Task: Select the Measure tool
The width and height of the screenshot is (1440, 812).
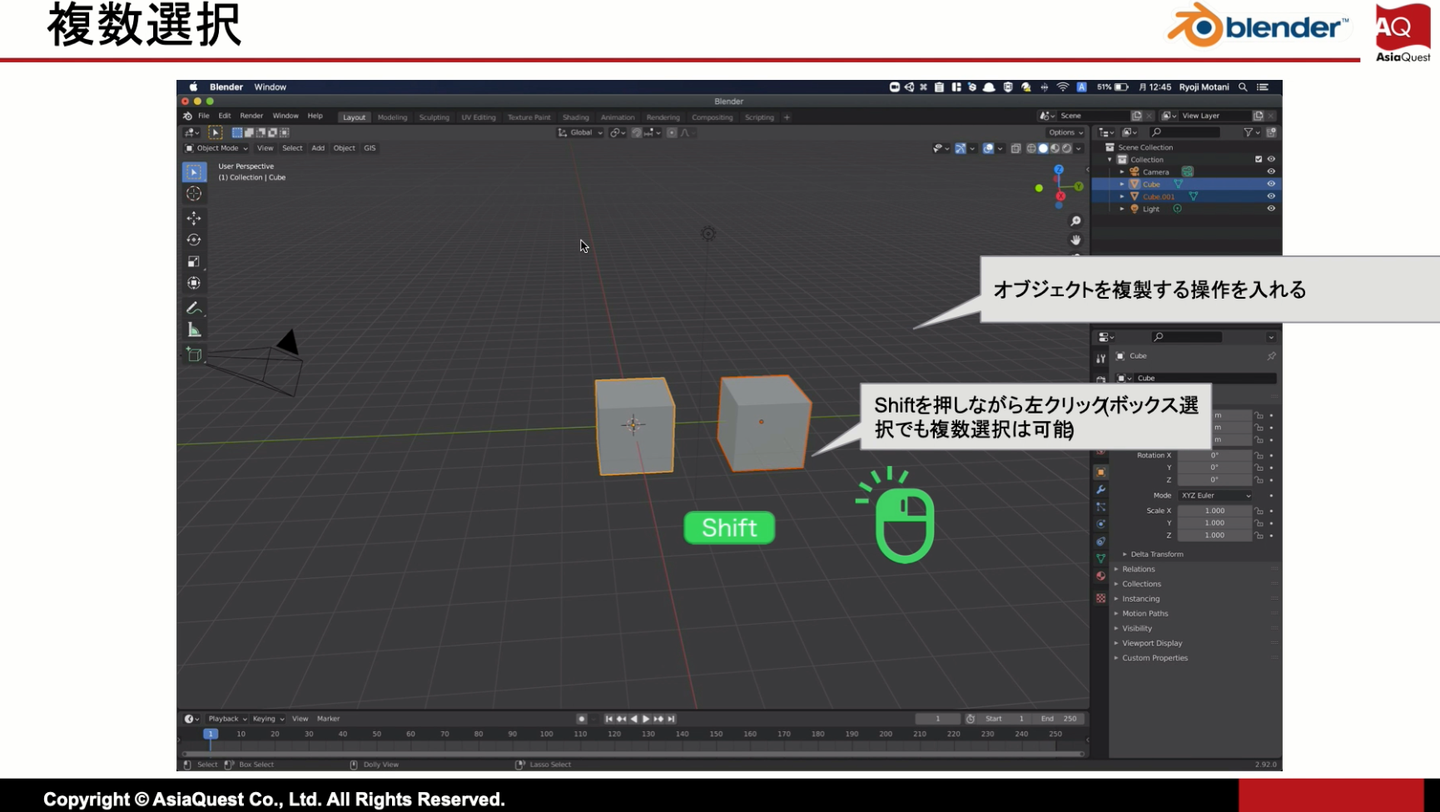Action: click(x=194, y=330)
